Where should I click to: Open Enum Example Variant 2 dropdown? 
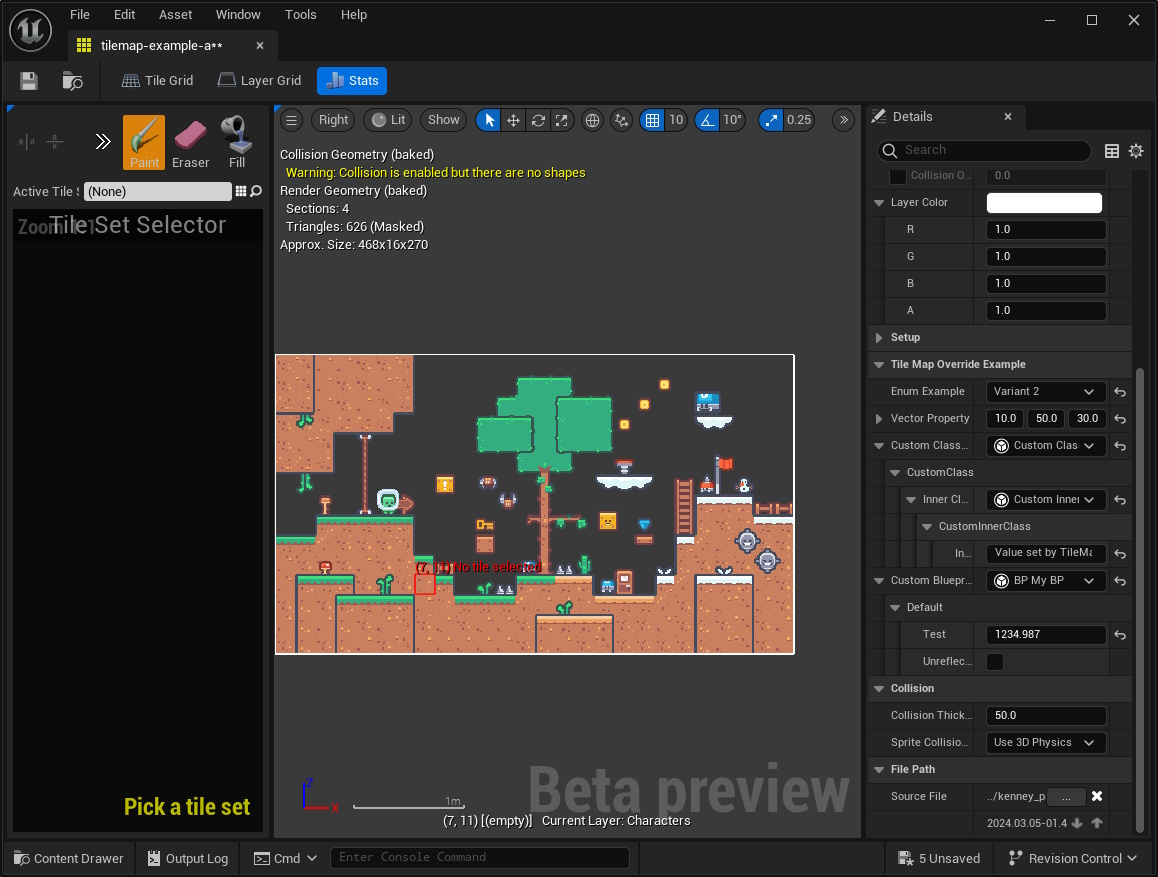point(1045,391)
